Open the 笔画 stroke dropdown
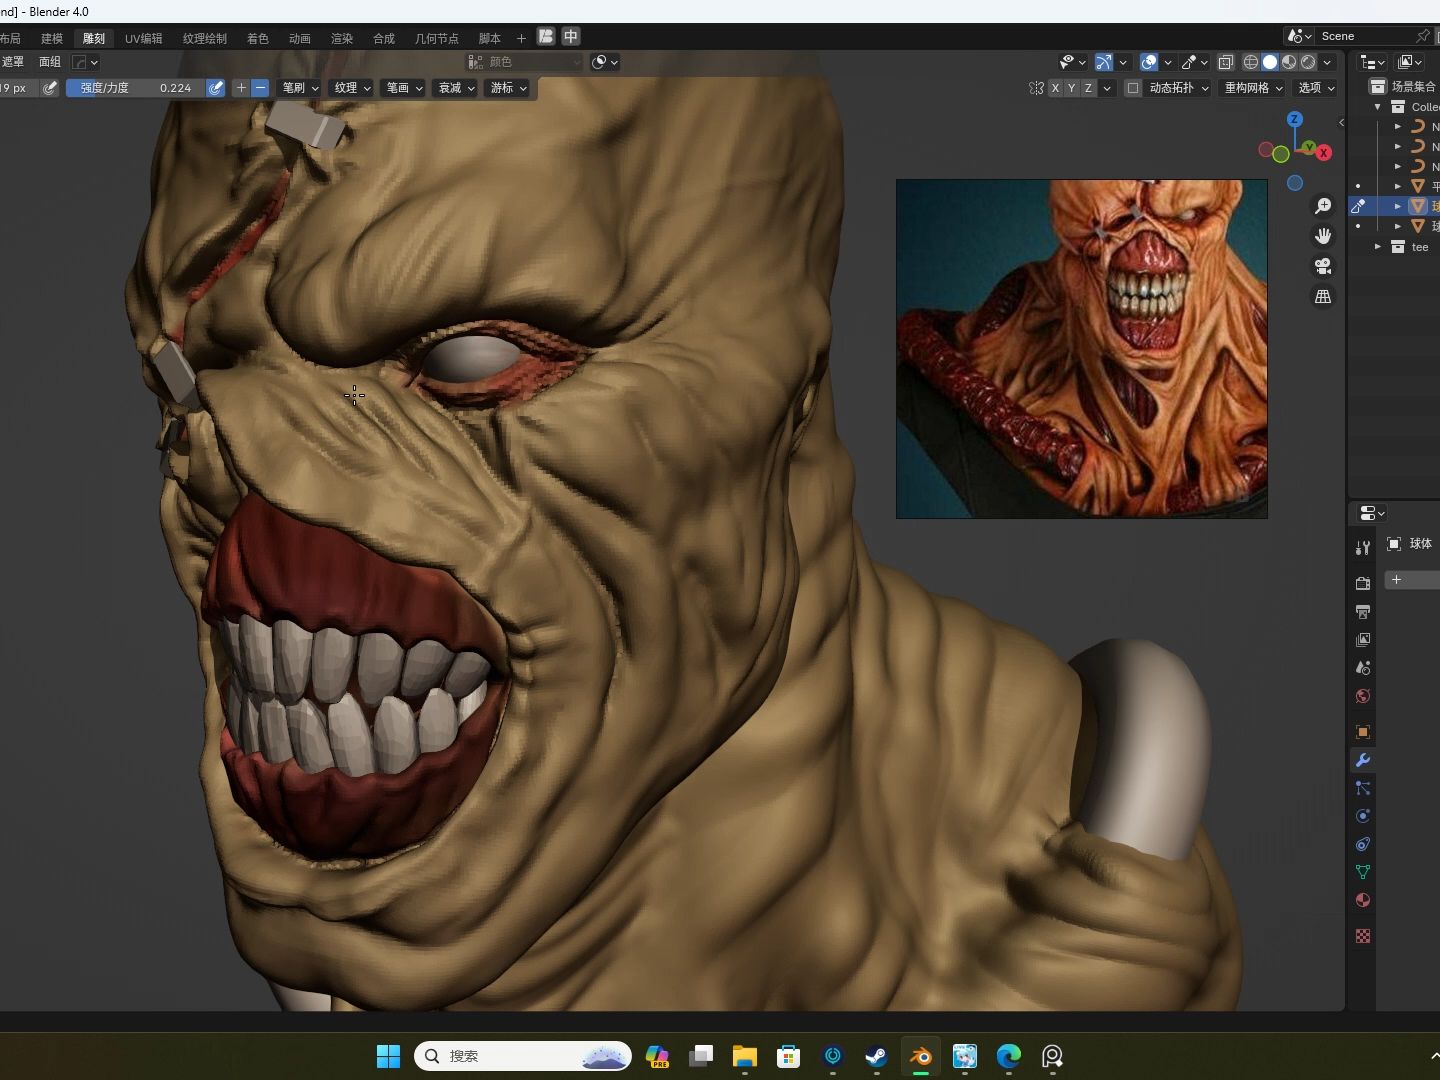 coord(404,88)
